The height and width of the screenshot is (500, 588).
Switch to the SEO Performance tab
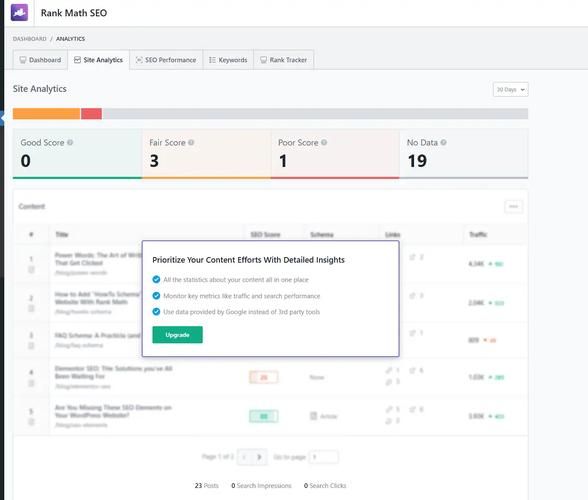[166, 60]
